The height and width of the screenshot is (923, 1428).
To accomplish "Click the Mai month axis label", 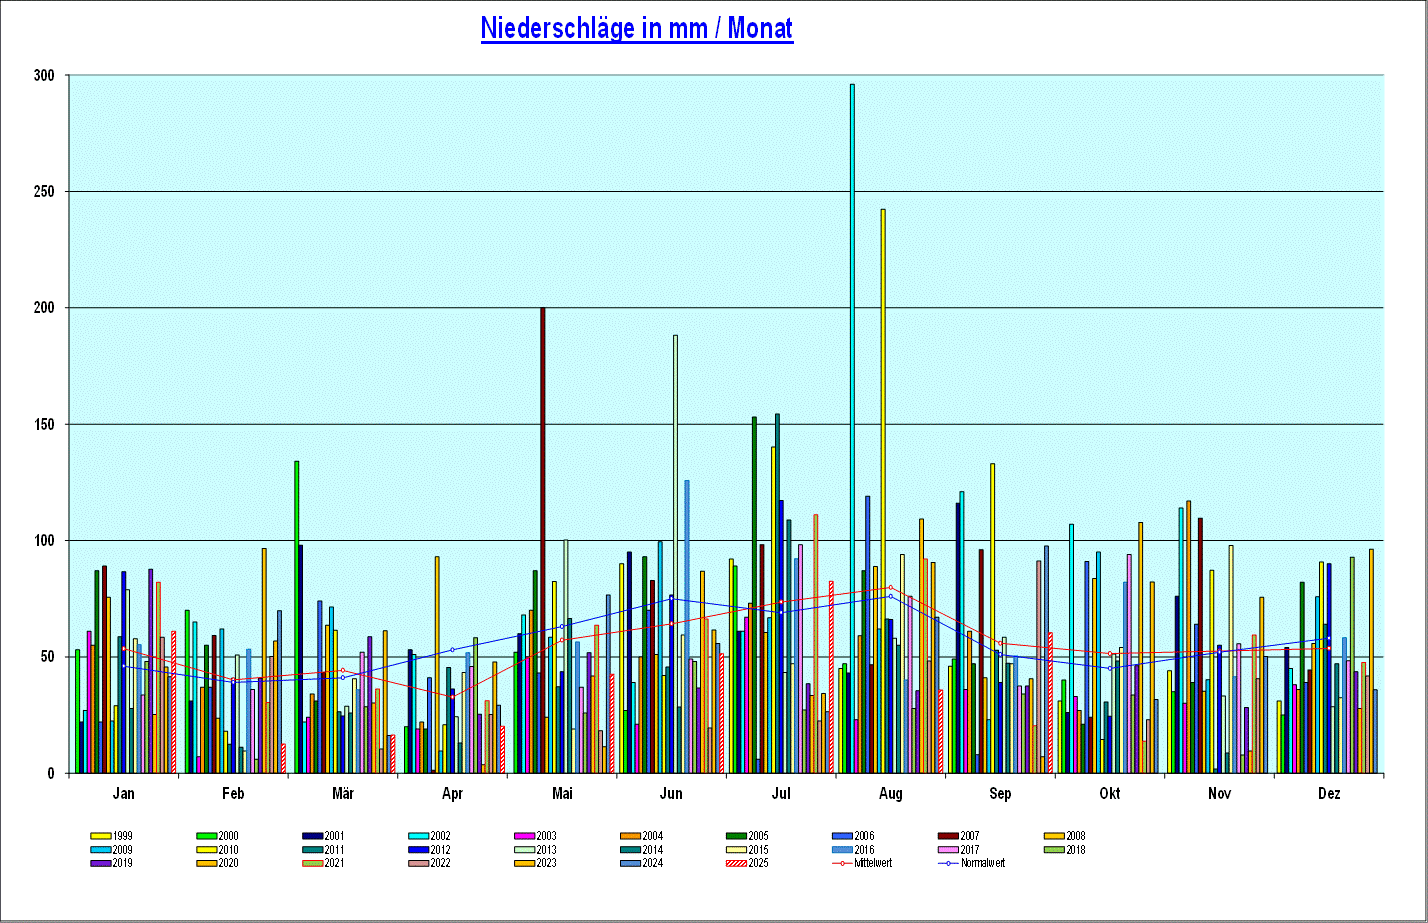I will pos(562,794).
